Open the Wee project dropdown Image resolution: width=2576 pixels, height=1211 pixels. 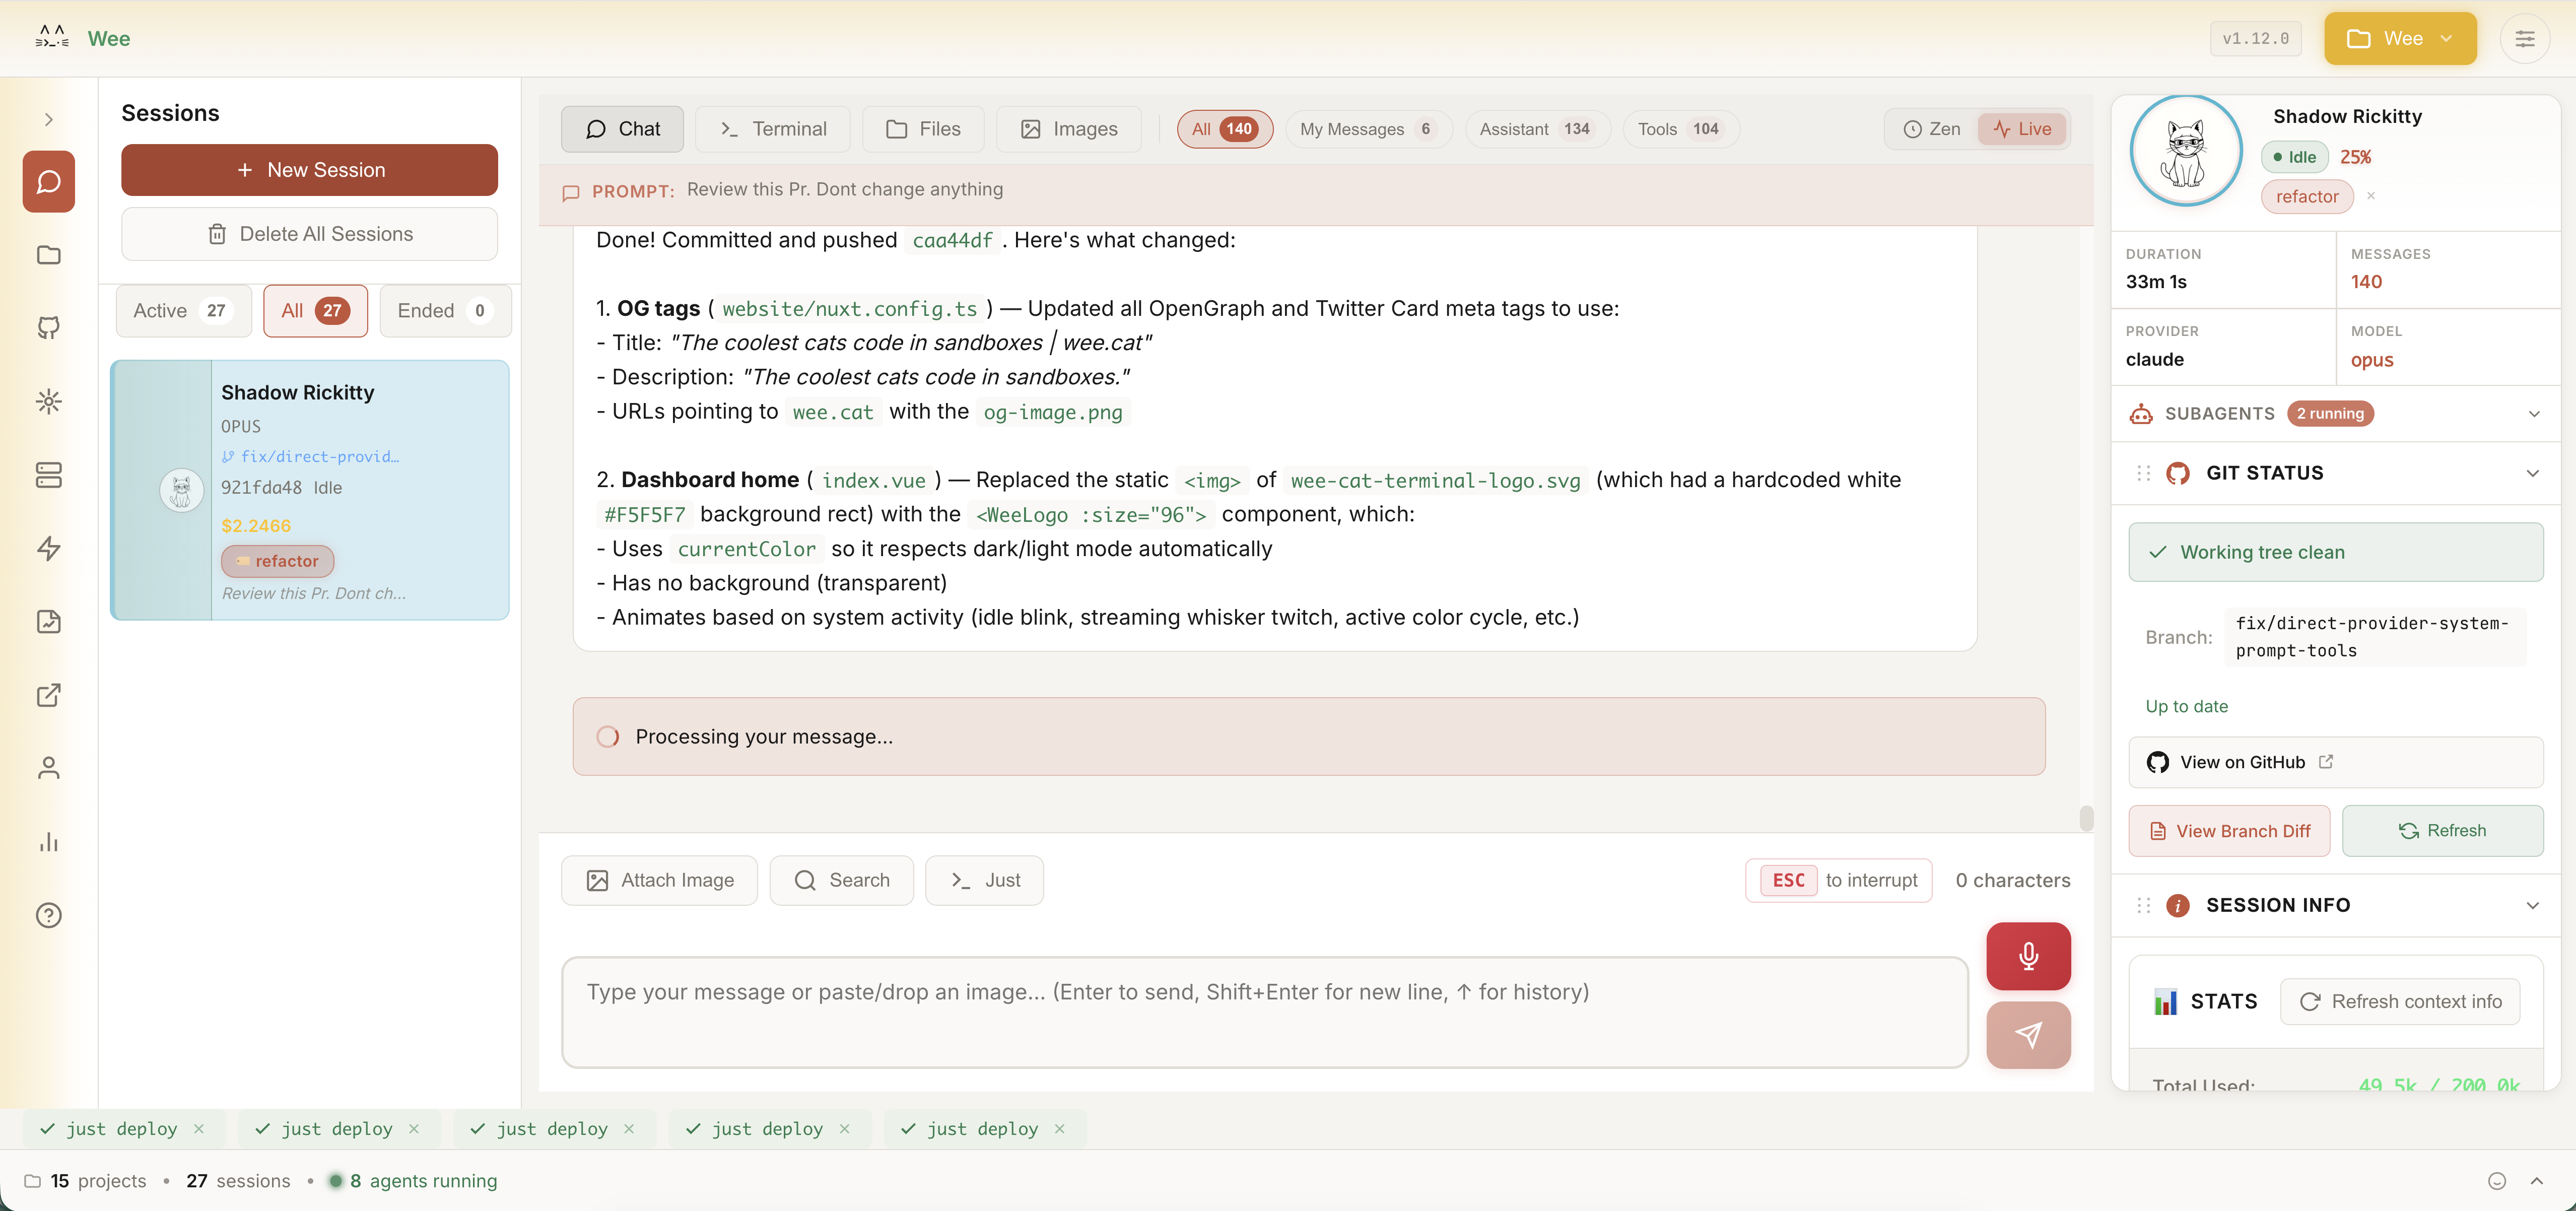(x=2399, y=38)
